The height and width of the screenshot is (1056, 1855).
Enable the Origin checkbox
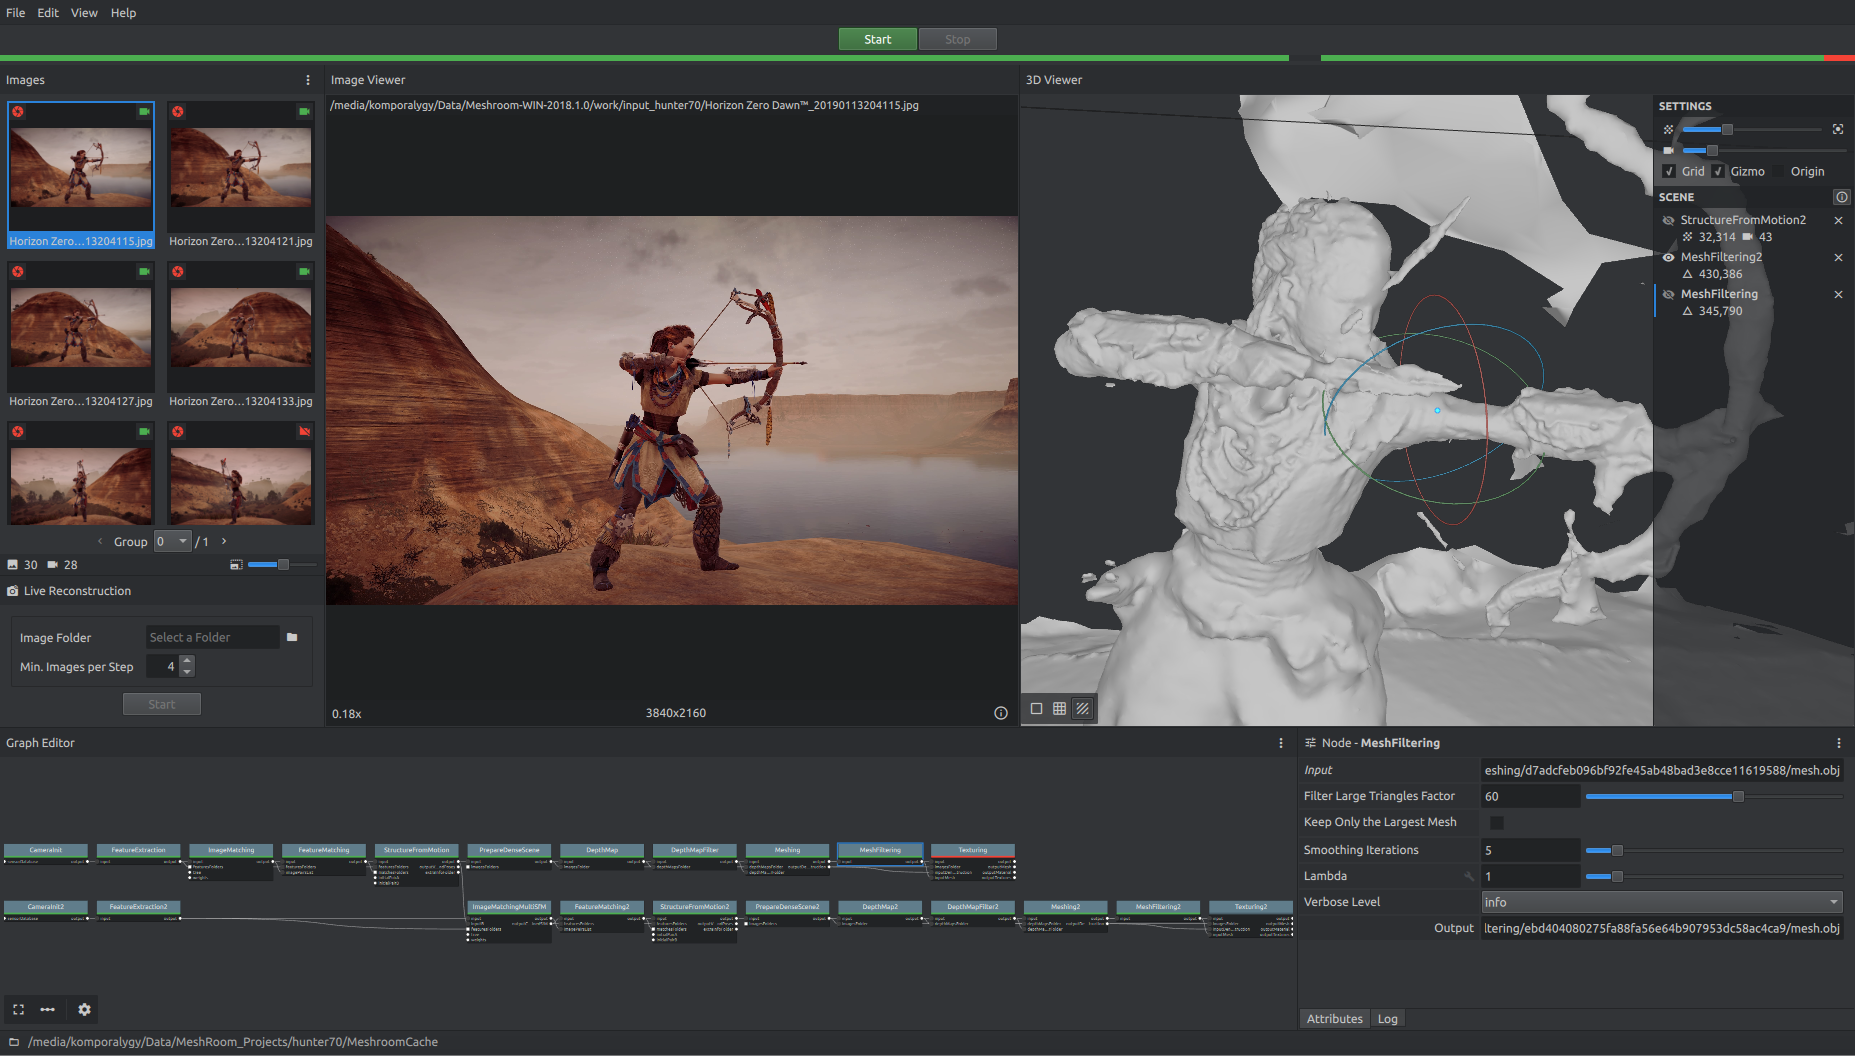(1779, 171)
